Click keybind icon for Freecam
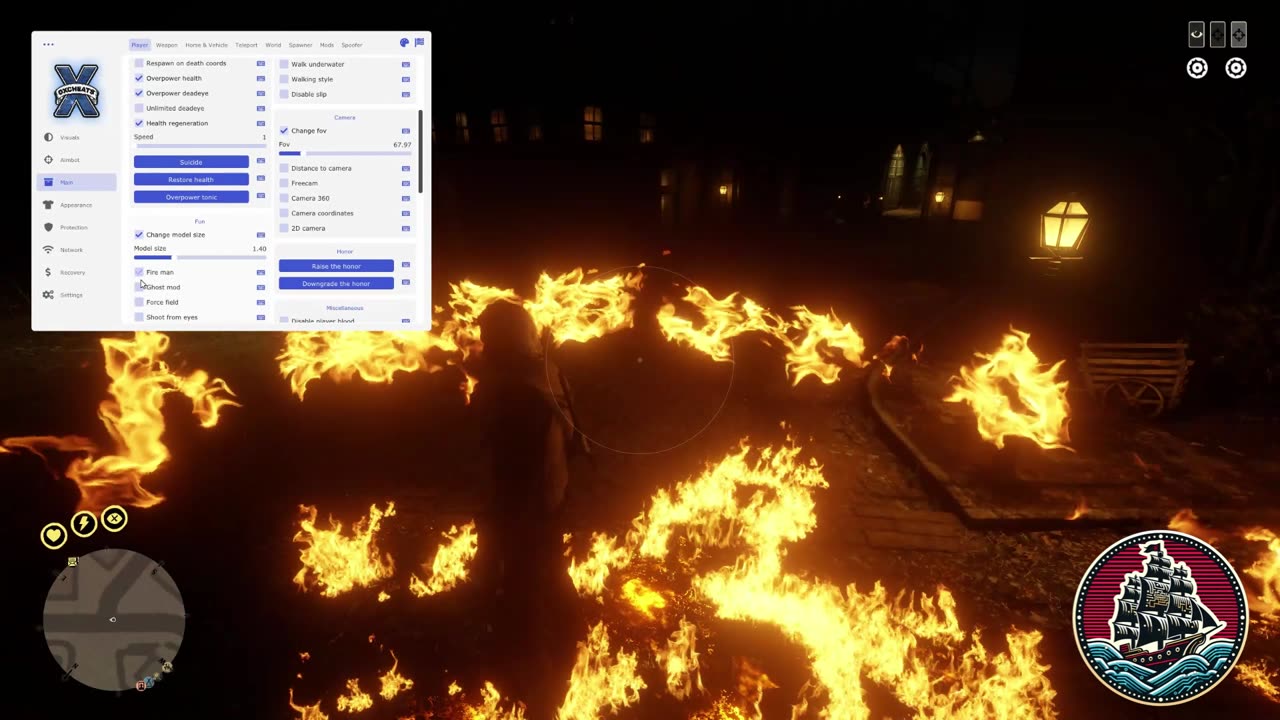1280x720 pixels. [x=406, y=183]
